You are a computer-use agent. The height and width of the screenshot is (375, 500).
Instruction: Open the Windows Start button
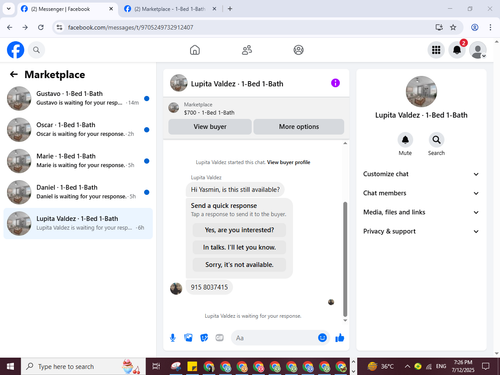pyautogui.click(x=10, y=367)
